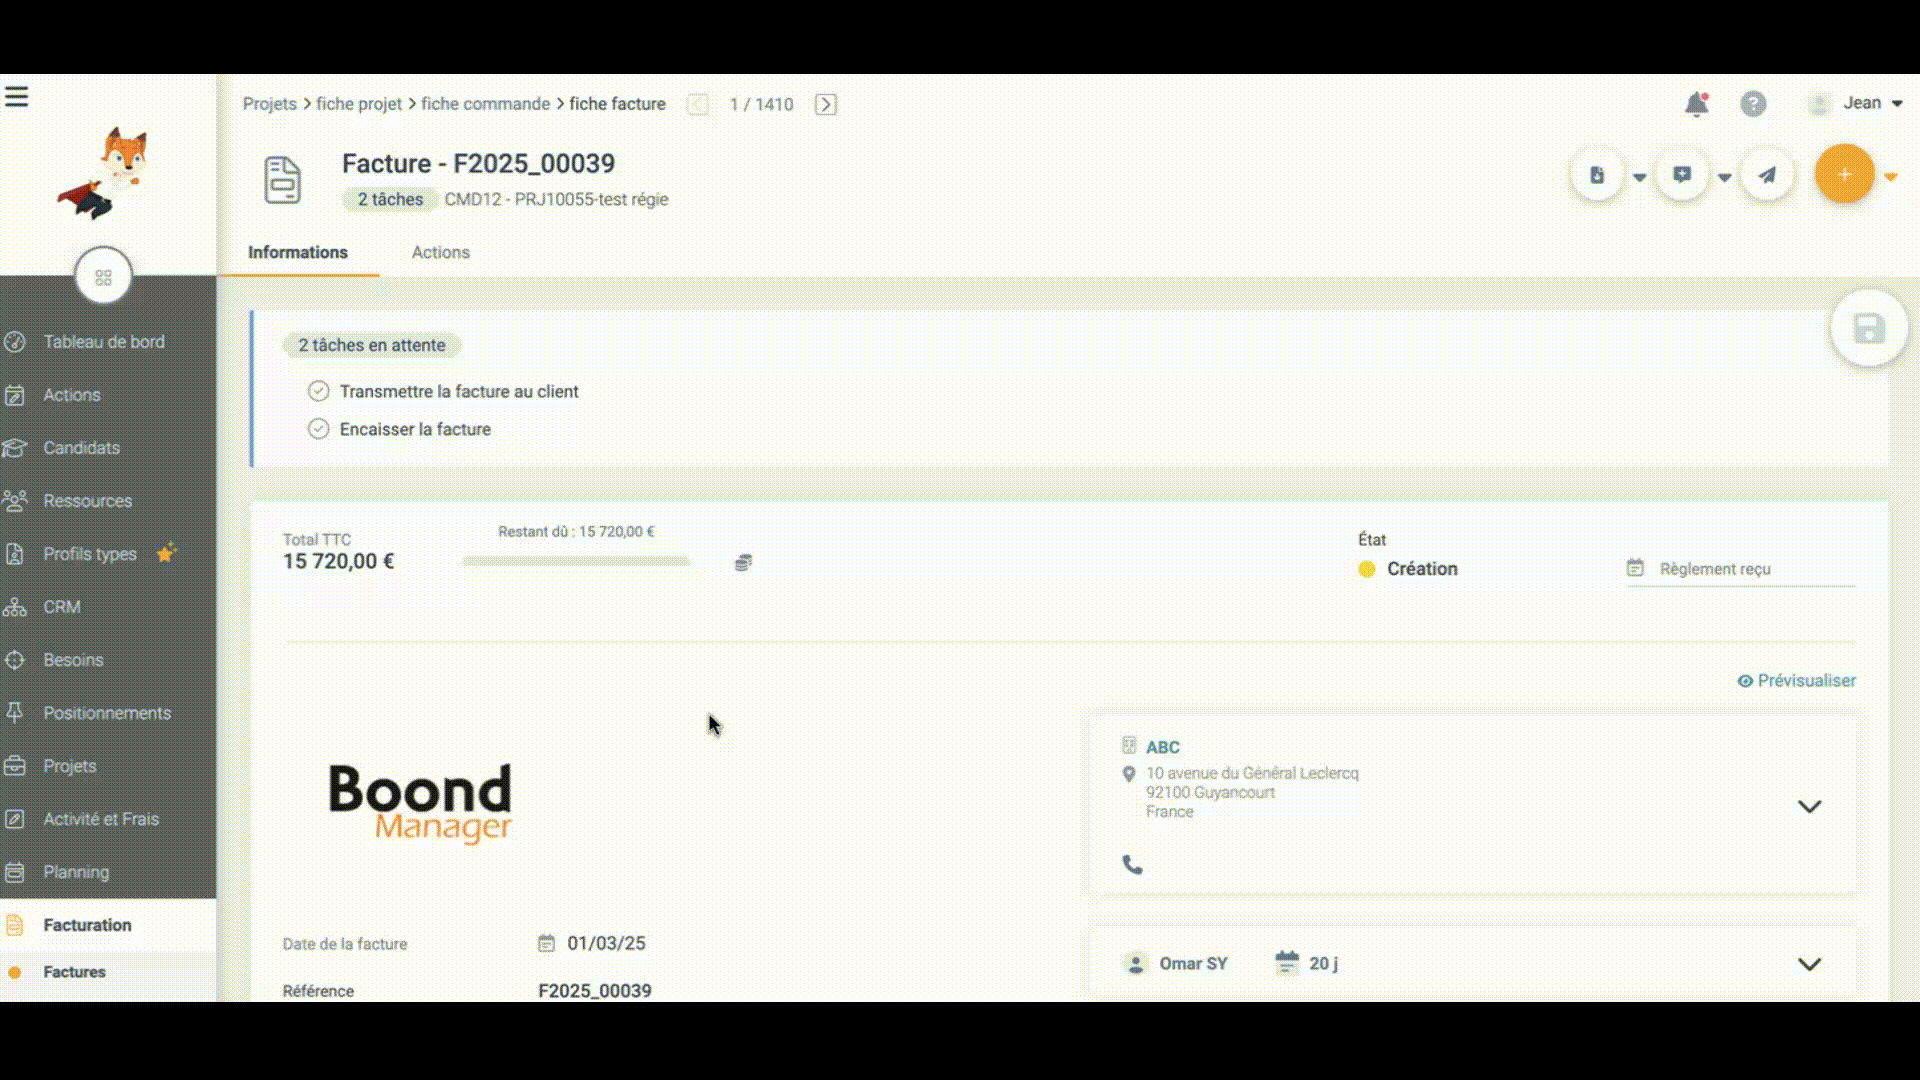This screenshot has width=1920, height=1080.
Task: Open the ABC company link
Action: [1163, 747]
